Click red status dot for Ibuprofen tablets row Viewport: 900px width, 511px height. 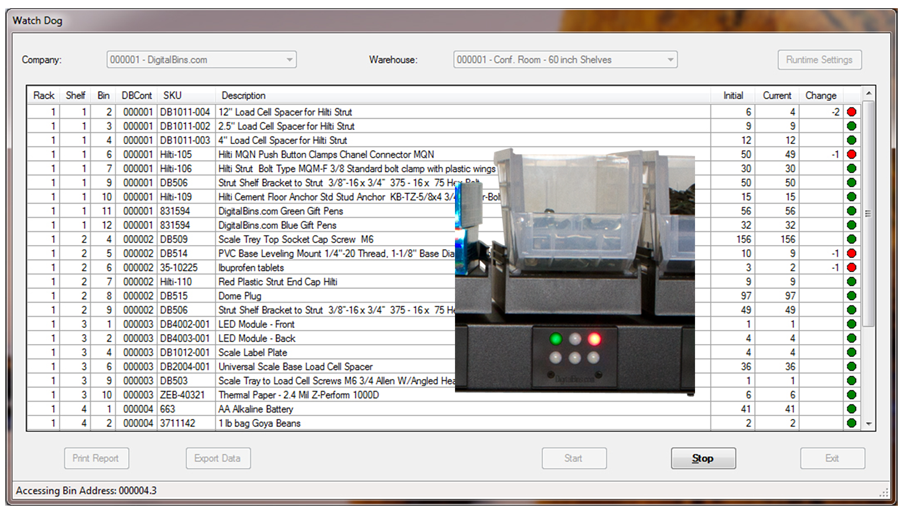851,268
